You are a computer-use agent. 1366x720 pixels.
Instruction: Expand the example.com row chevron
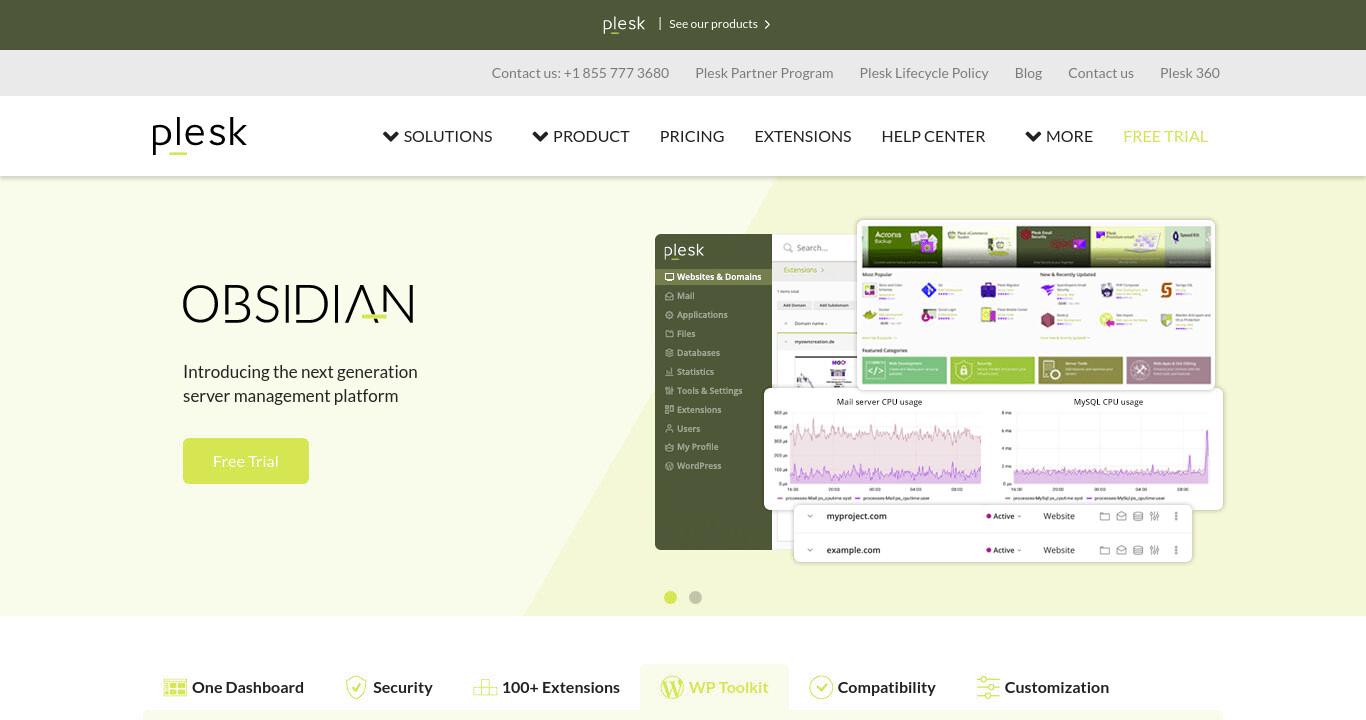tap(810, 550)
